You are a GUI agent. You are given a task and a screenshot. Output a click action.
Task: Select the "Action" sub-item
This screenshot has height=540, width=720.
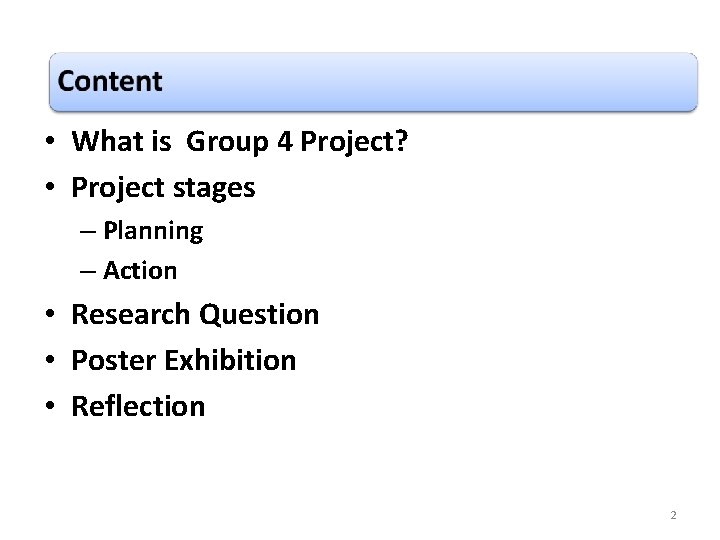pos(140,270)
